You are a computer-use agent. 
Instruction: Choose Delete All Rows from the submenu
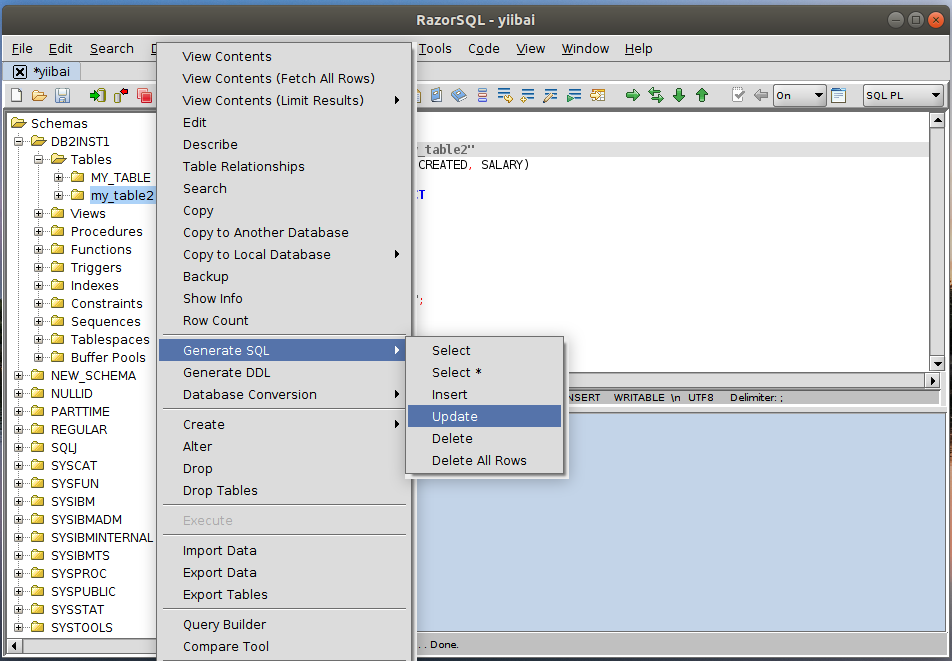pos(484,461)
